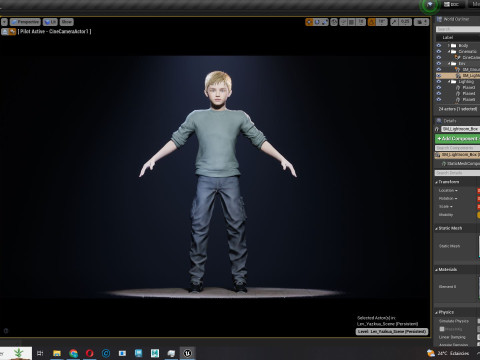
Task: Collapse the Materials section
Action: pos(436,269)
